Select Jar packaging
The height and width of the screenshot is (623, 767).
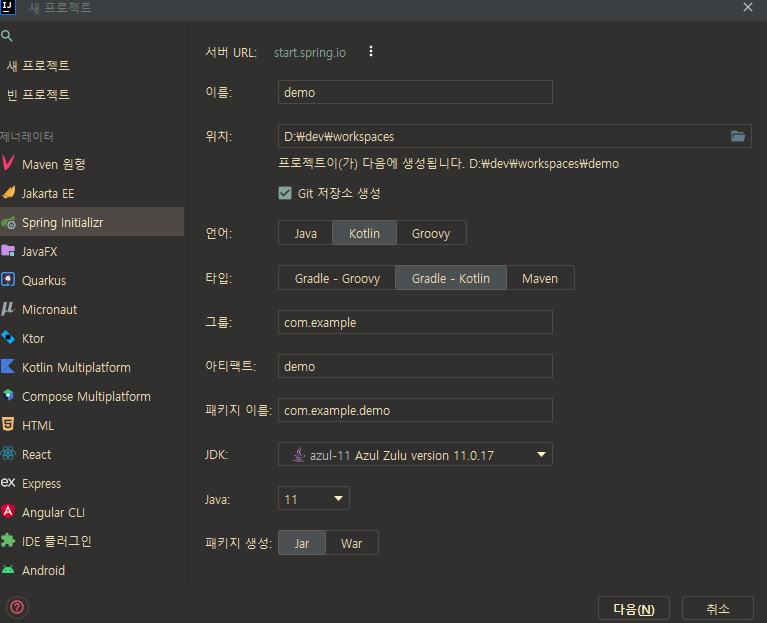[x=302, y=543]
